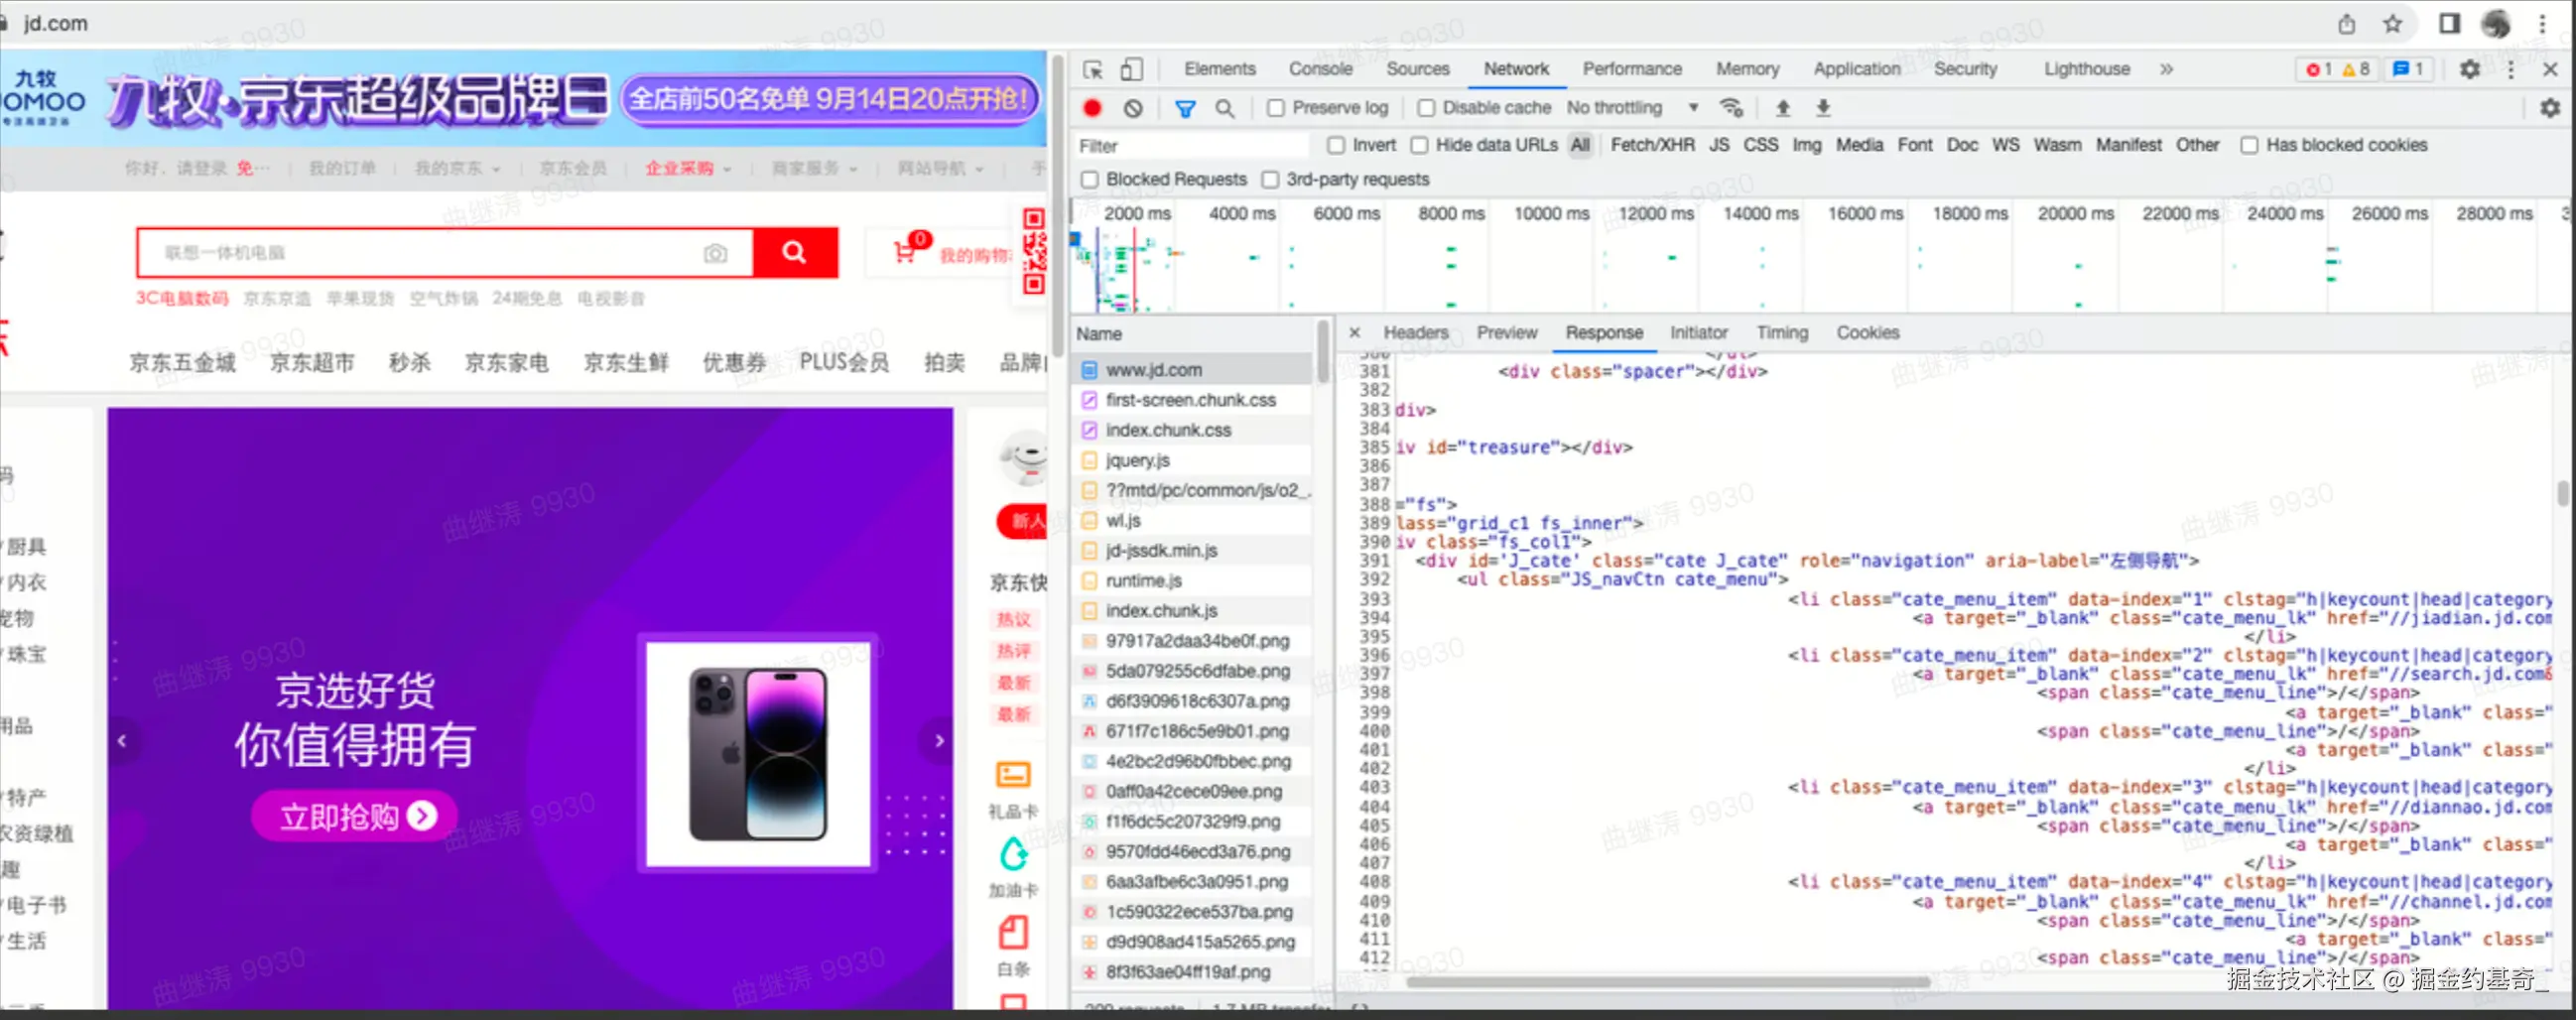This screenshot has height=1020, width=2576.
Task: Toggle the network filter funnel icon
Action: (x=1185, y=108)
